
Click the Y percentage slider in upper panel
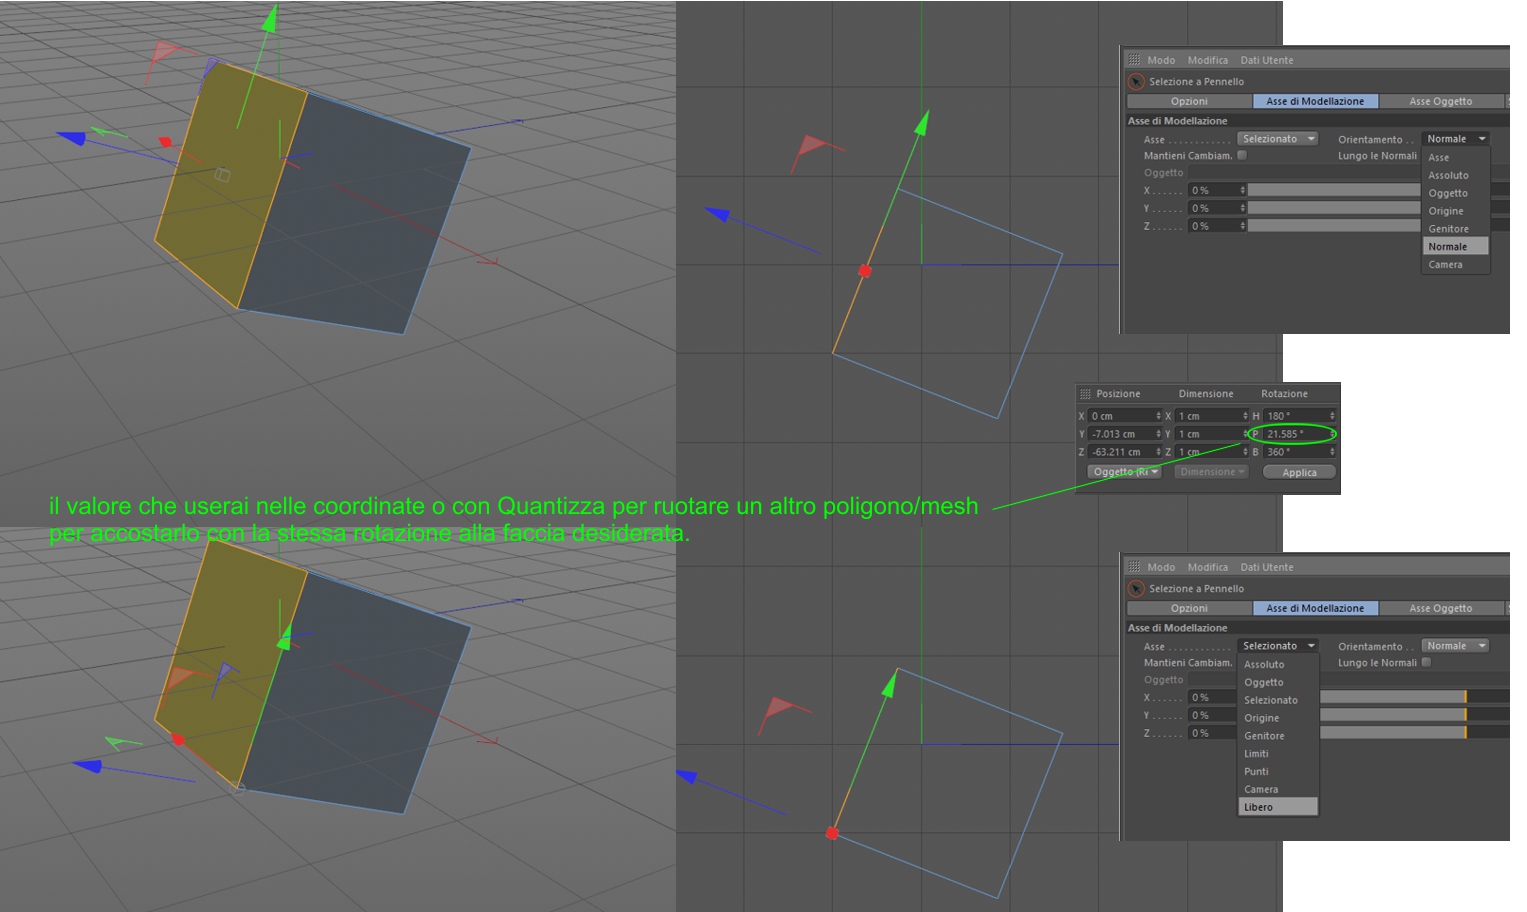[1334, 208]
